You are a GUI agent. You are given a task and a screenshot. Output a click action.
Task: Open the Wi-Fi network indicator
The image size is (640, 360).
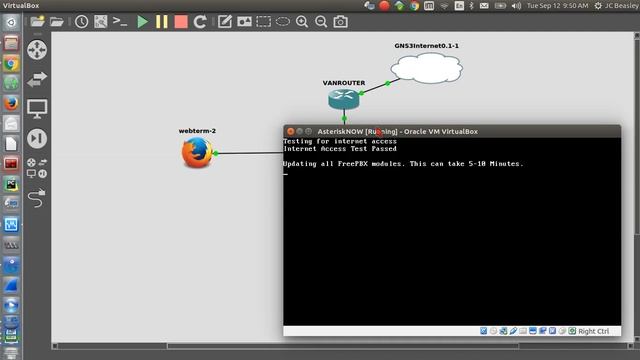pos(444,6)
